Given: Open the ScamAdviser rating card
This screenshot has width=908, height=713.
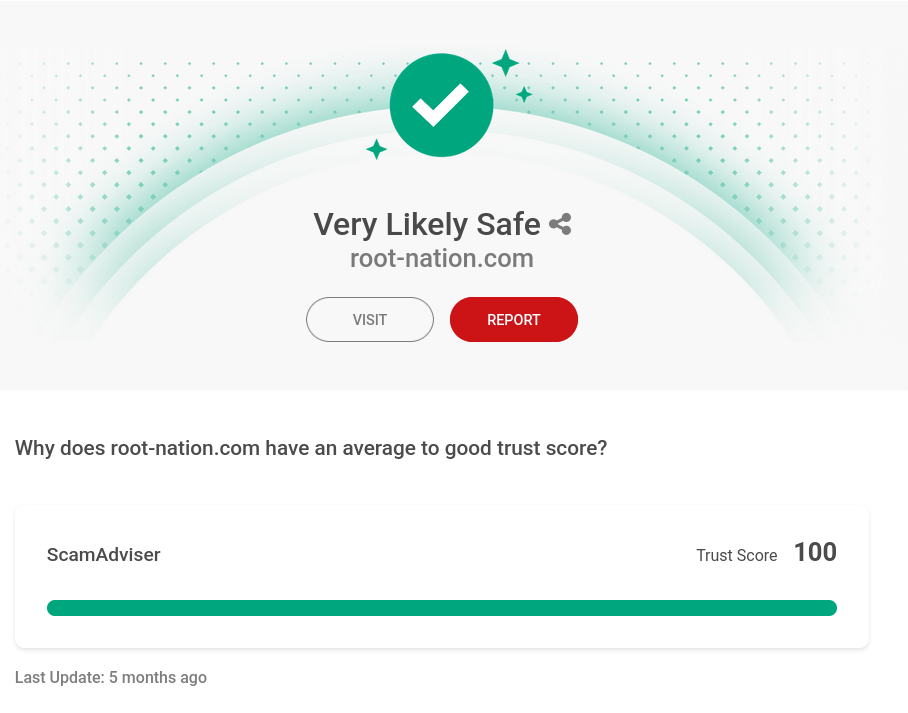Looking at the screenshot, I should pos(441,575).
